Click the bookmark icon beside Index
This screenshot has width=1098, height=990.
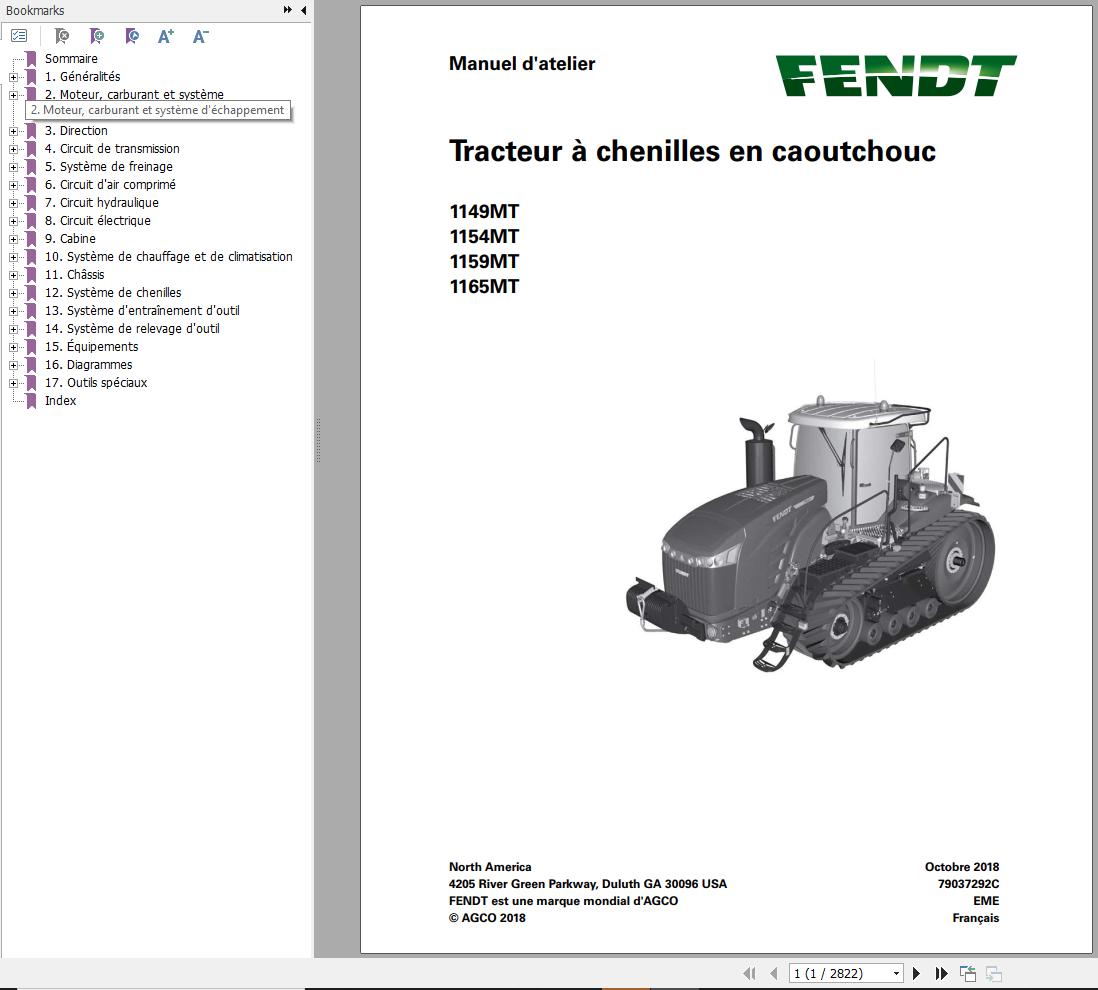[31, 401]
